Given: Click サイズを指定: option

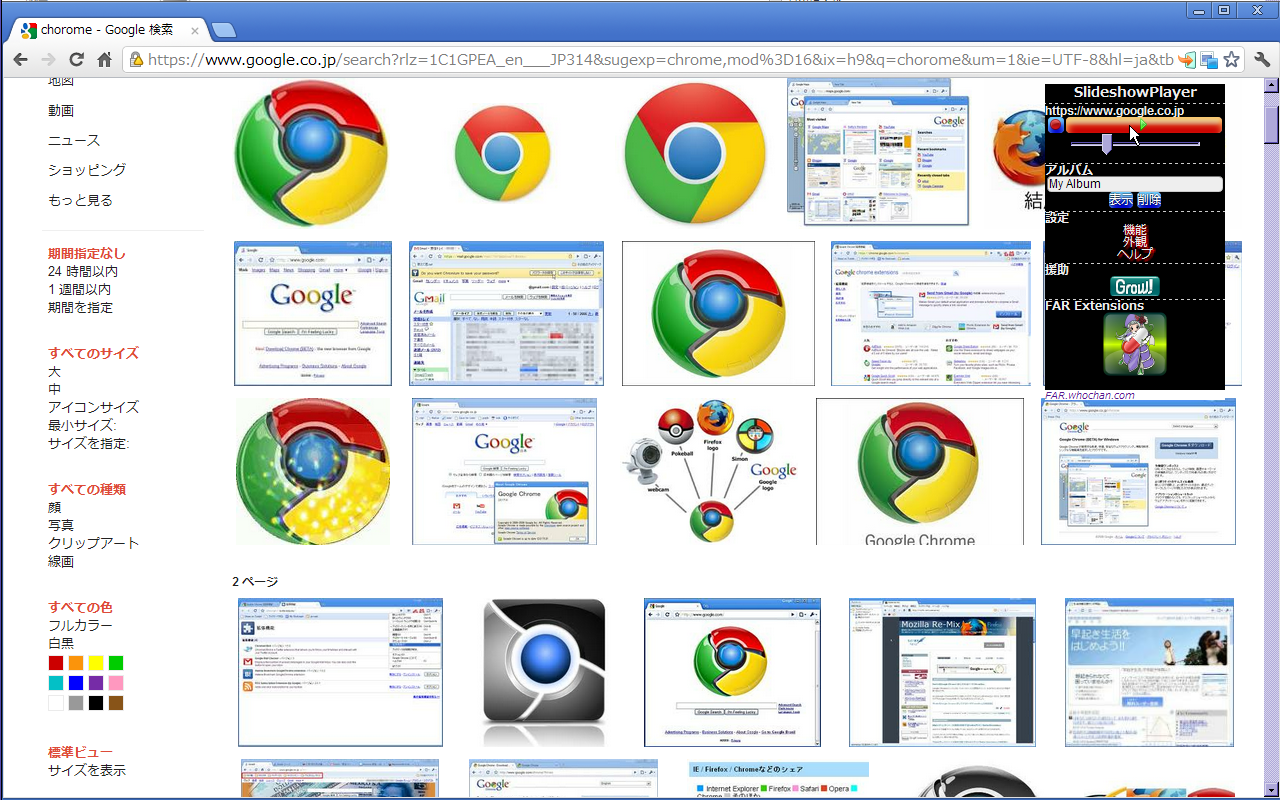Looking at the screenshot, I should pyautogui.click(x=89, y=443).
